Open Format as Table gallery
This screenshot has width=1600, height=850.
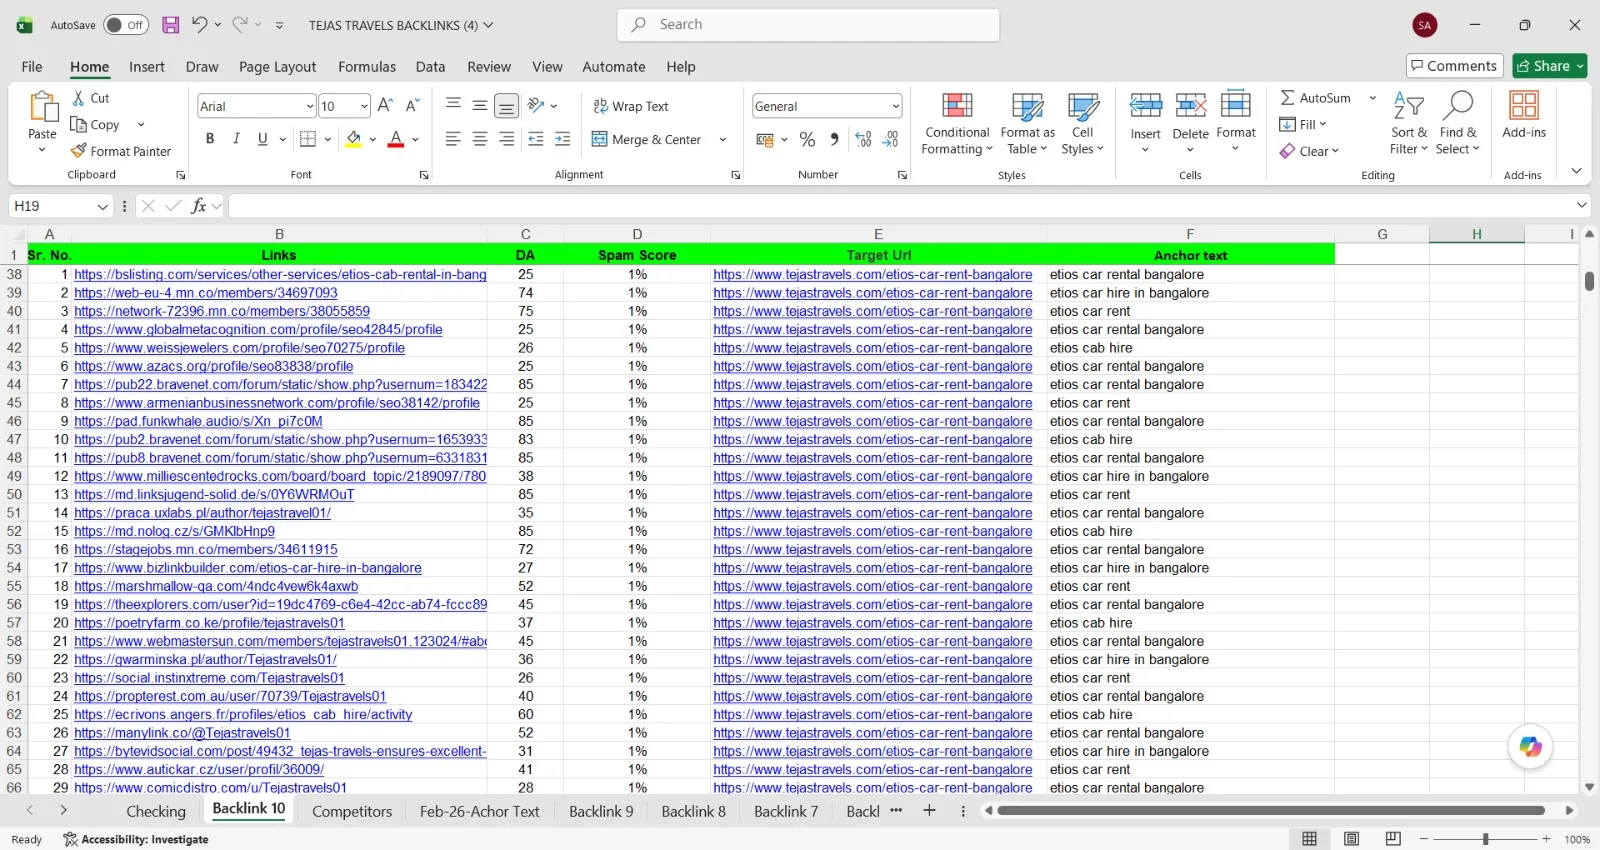click(x=1027, y=124)
